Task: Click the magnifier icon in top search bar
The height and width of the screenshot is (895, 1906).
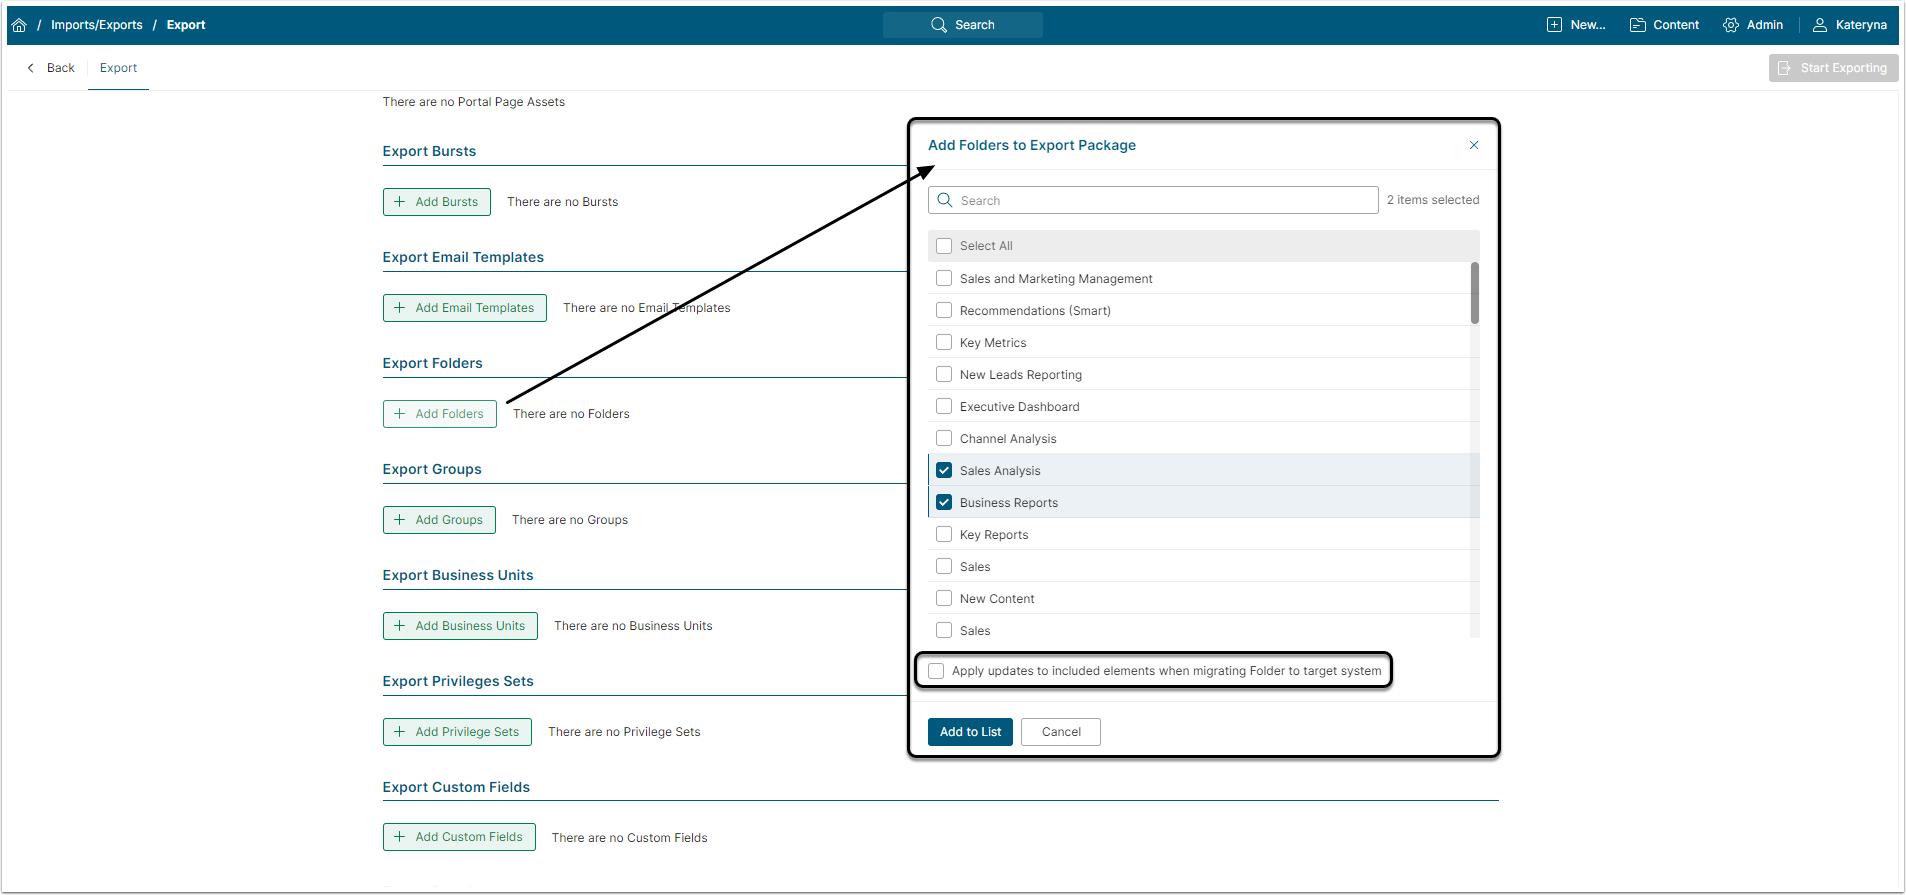Action: tap(938, 25)
